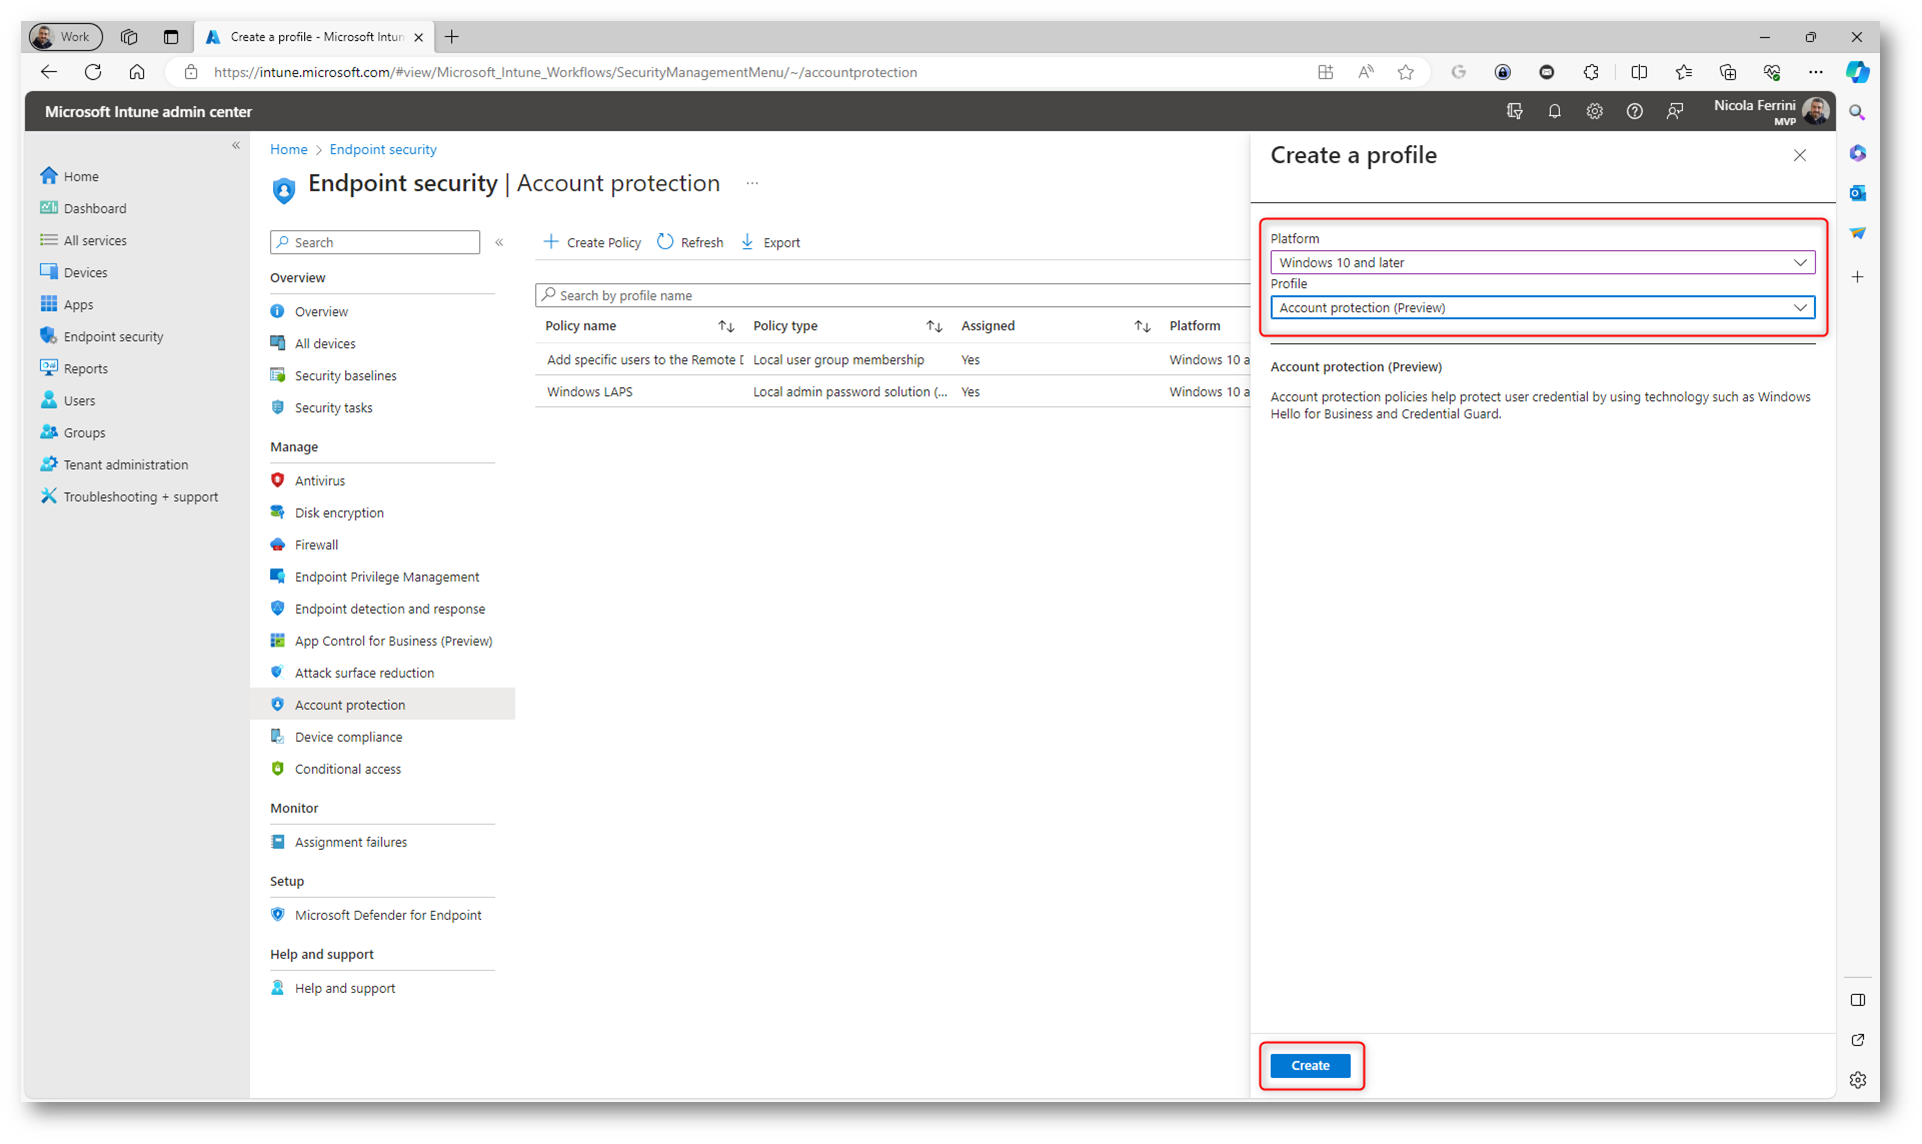Open All services in left navigation

click(x=83, y=240)
